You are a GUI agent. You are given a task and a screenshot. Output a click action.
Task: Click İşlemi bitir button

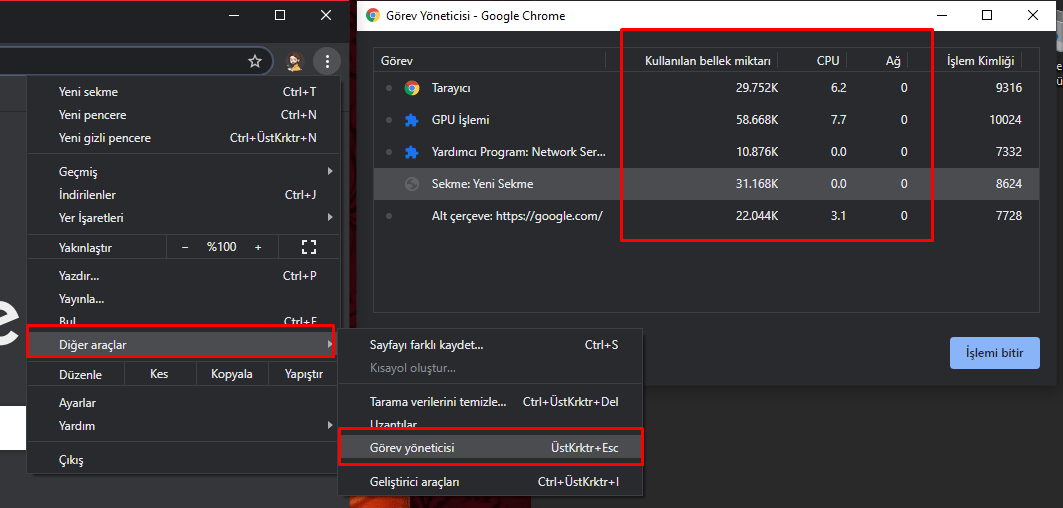[x=995, y=353]
